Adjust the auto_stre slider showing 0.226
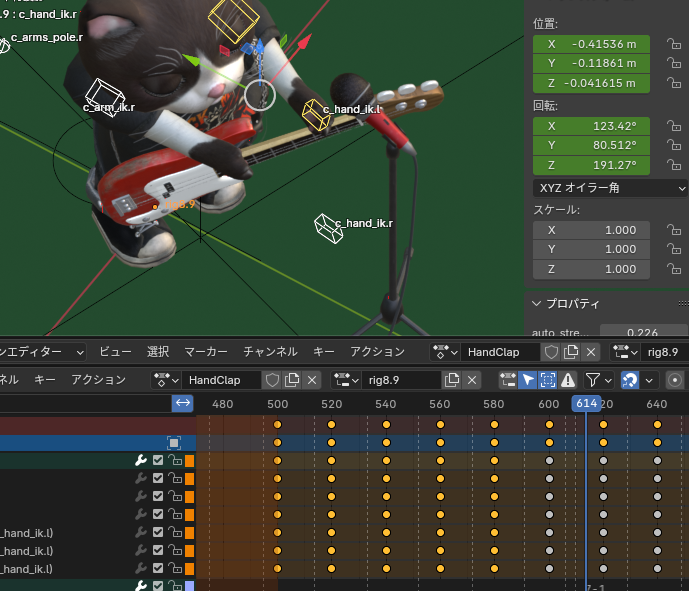 pyautogui.click(x=643, y=332)
